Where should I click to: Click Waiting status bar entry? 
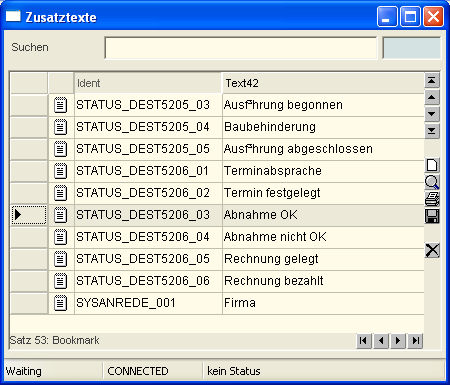24,371
